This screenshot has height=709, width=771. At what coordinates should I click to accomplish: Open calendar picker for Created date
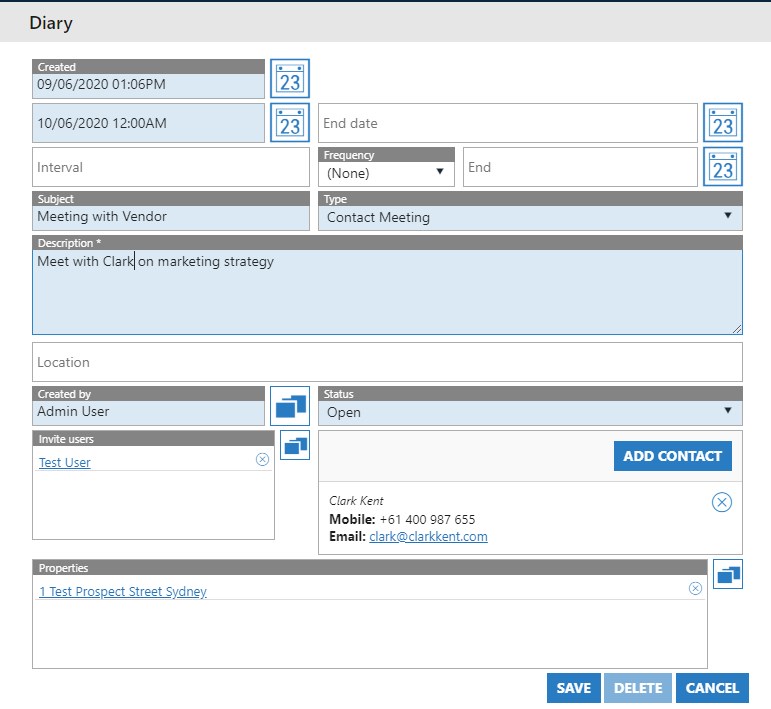tap(290, 78)
